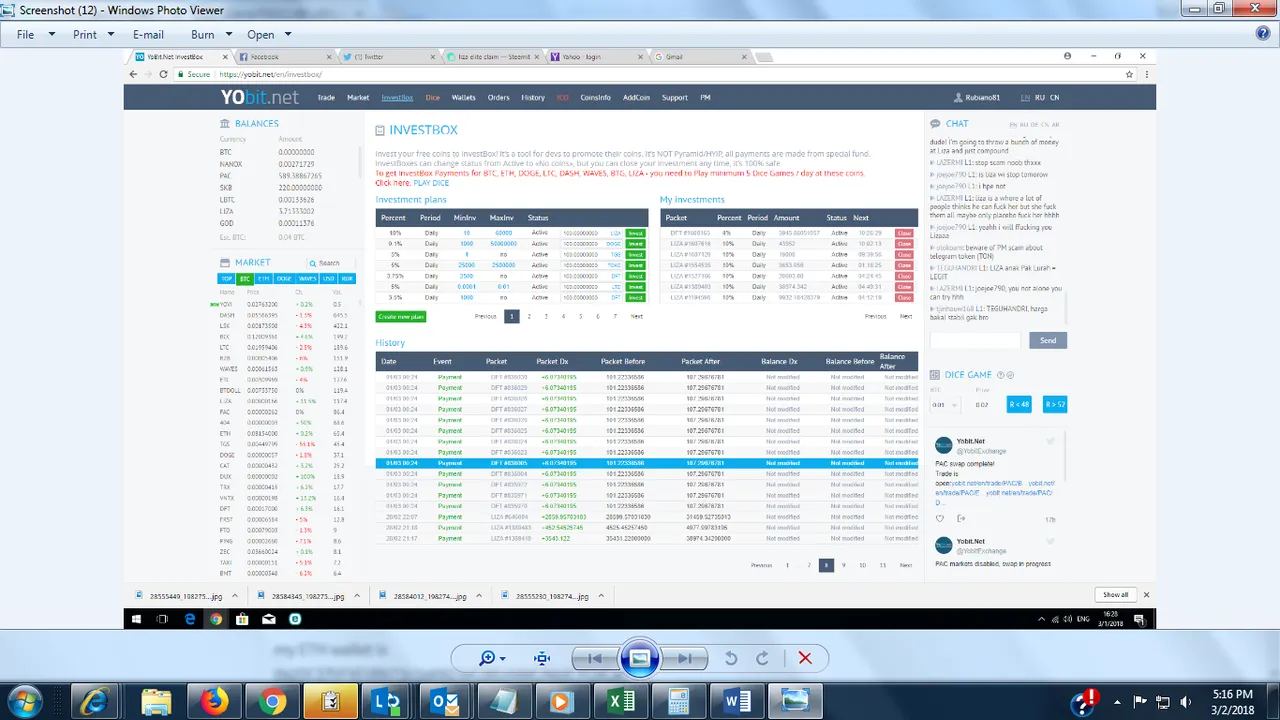This screenshot has height=720, width=1280.
Task: Click the R > 52 dice button
Action: pos(1055,404)
